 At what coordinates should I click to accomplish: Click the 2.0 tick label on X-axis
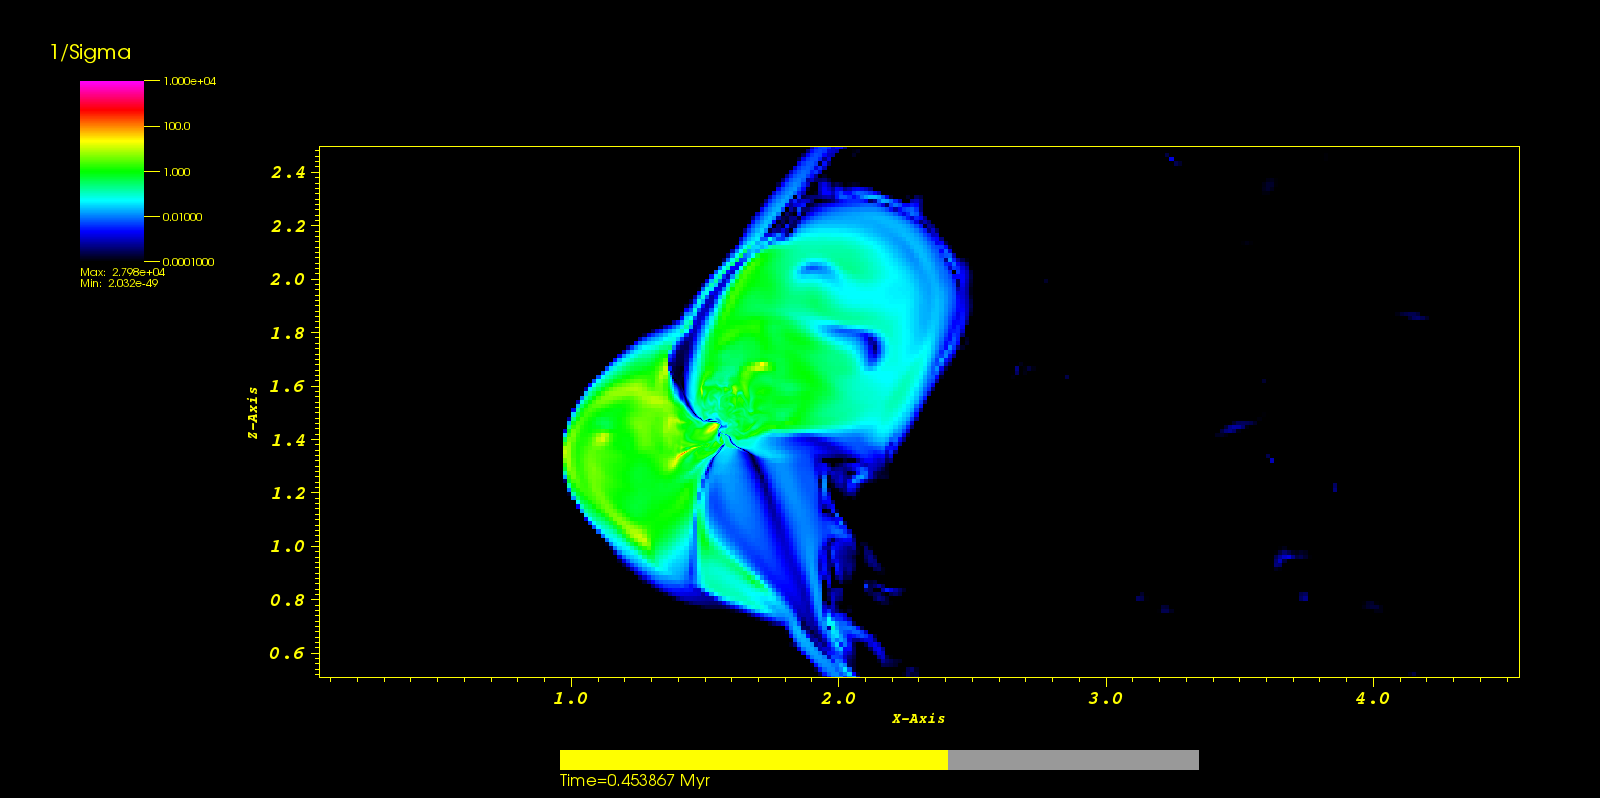tap(838, 698)
